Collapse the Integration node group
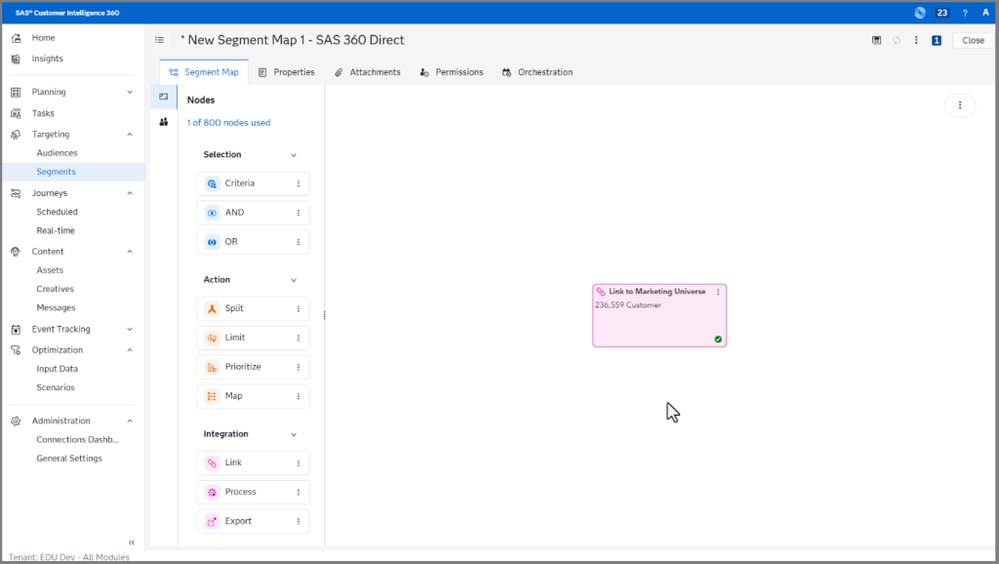The width and height of the screenshot is (999, 564). coord(294,434)
